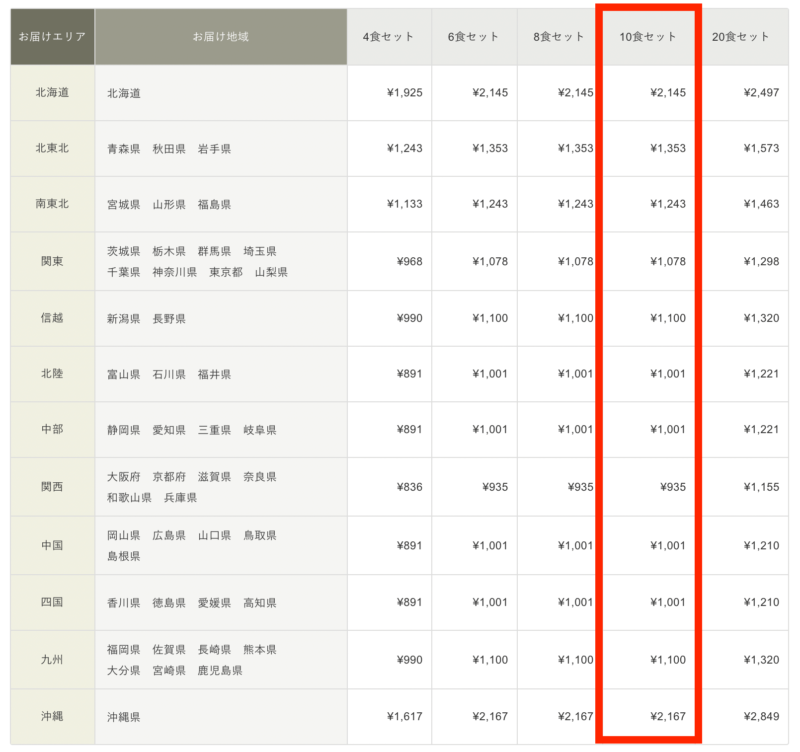Screen dimensions: 800x752
Task: Click ¥1,298 in the 関東 row
Action: click(x=761, y=261)
